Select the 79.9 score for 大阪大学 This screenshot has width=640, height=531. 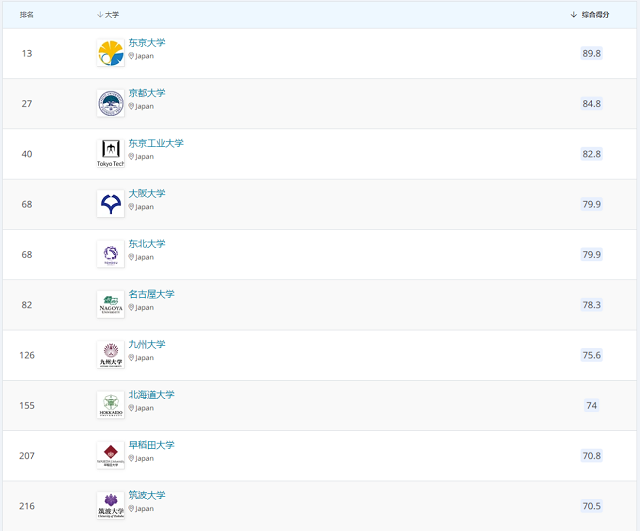point(591,204)
